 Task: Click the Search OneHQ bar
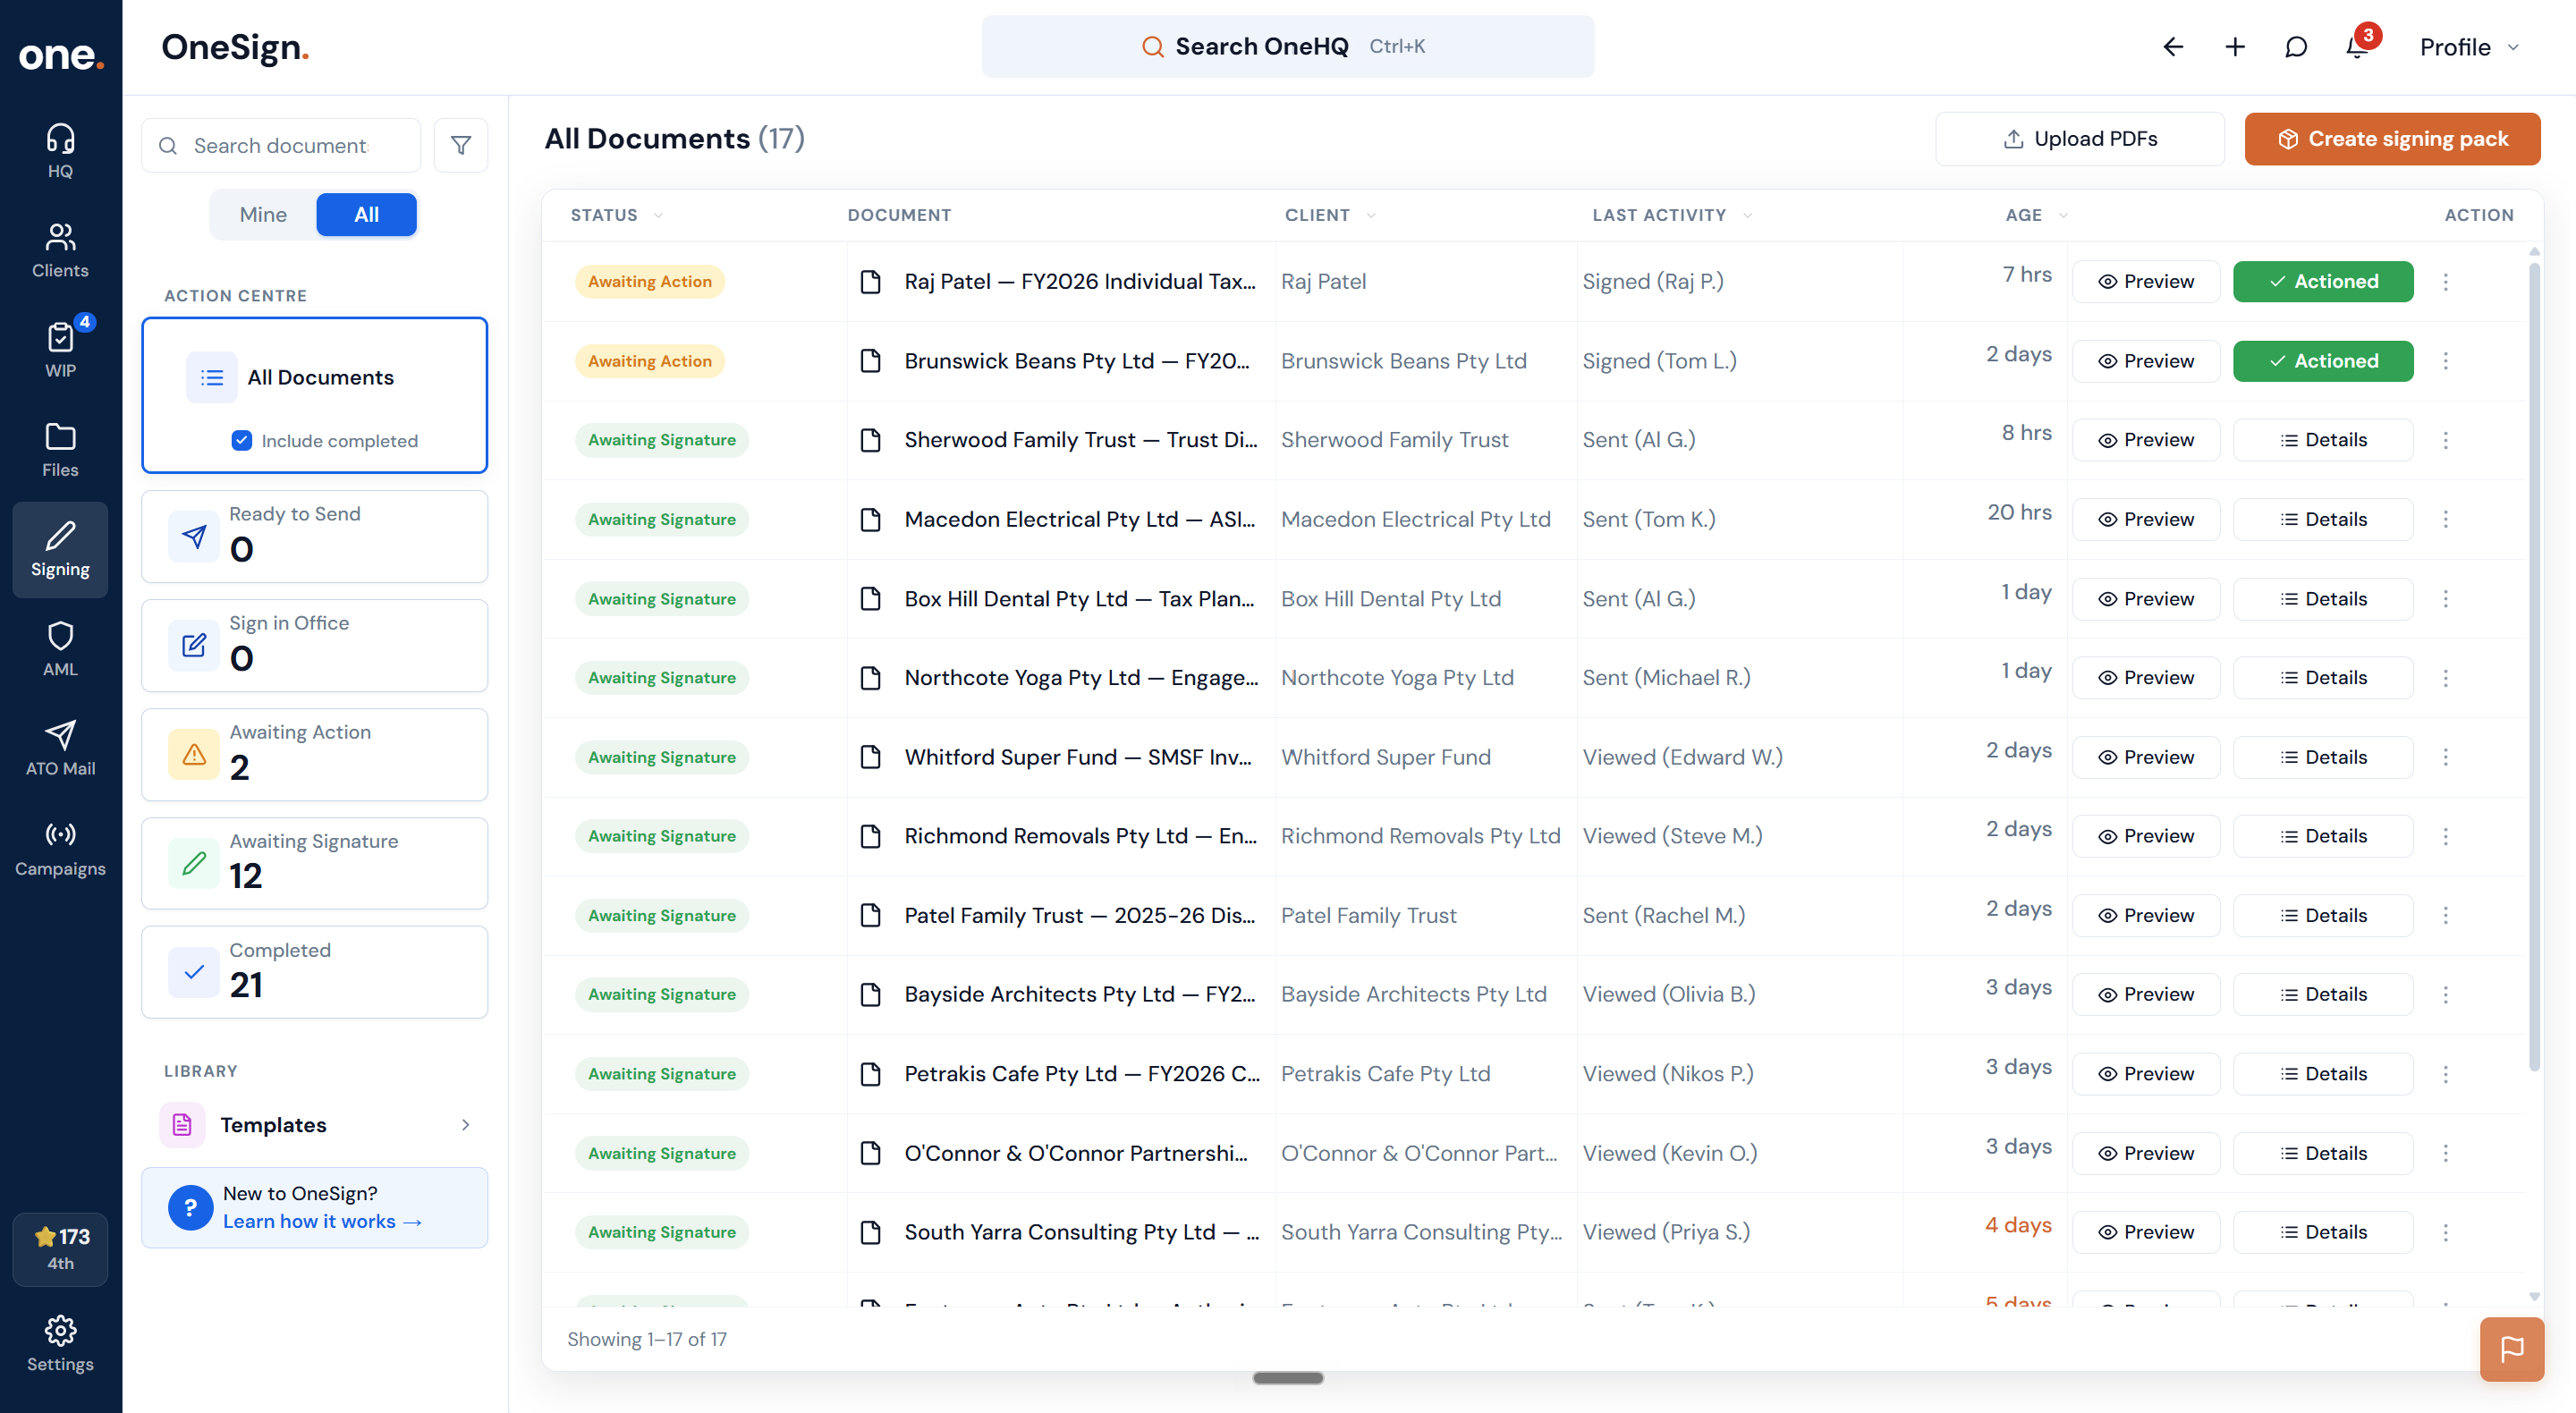1287,47
